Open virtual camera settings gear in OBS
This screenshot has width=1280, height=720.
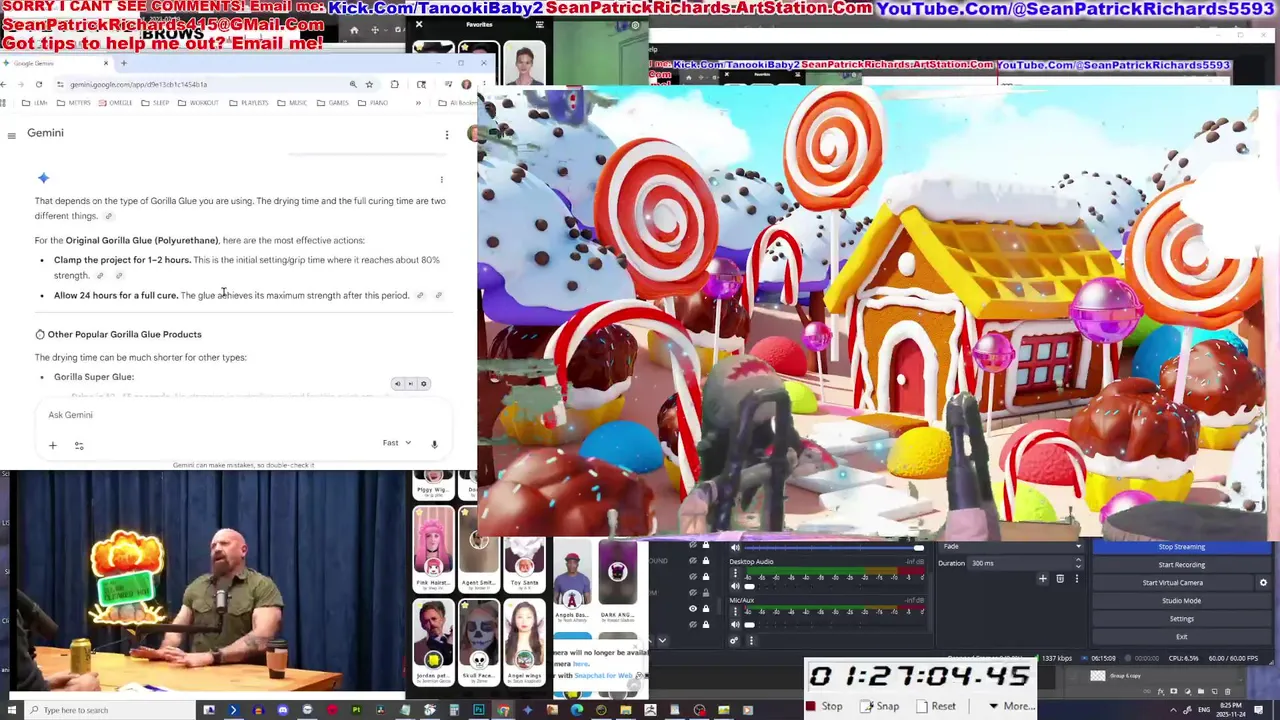(1263, 582)
